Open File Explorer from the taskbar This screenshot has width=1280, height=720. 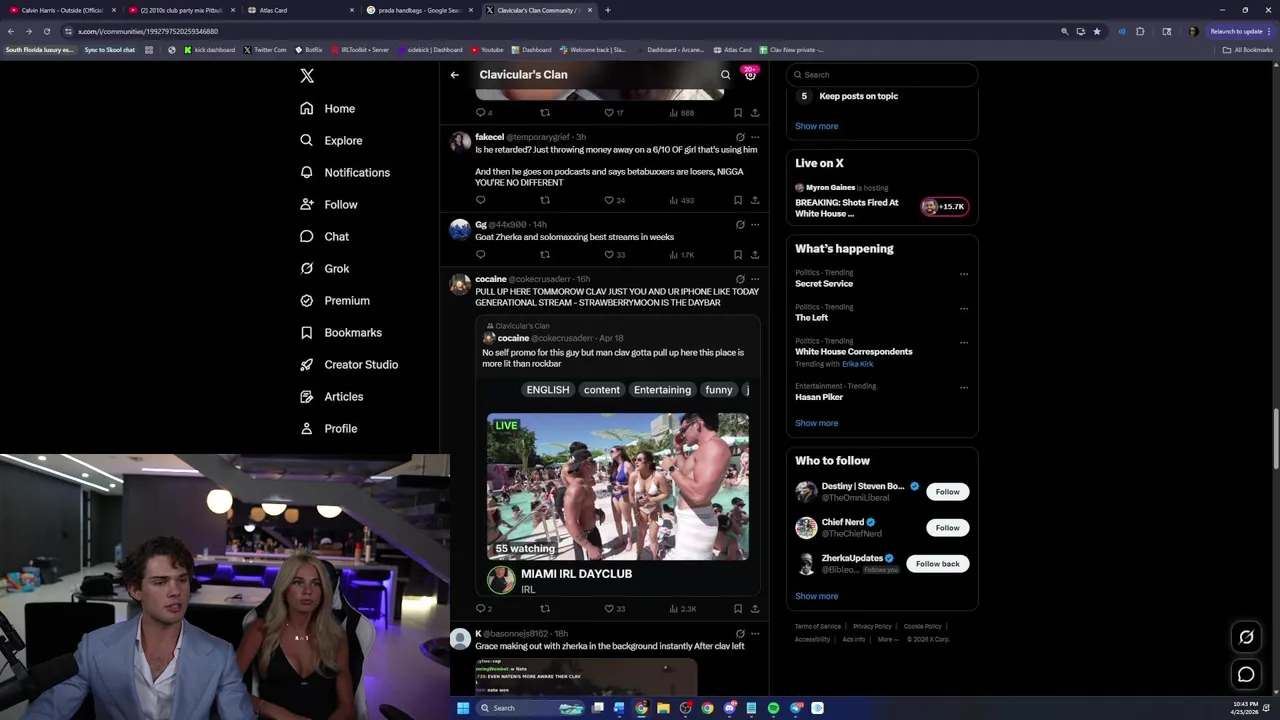pos(663,708)
